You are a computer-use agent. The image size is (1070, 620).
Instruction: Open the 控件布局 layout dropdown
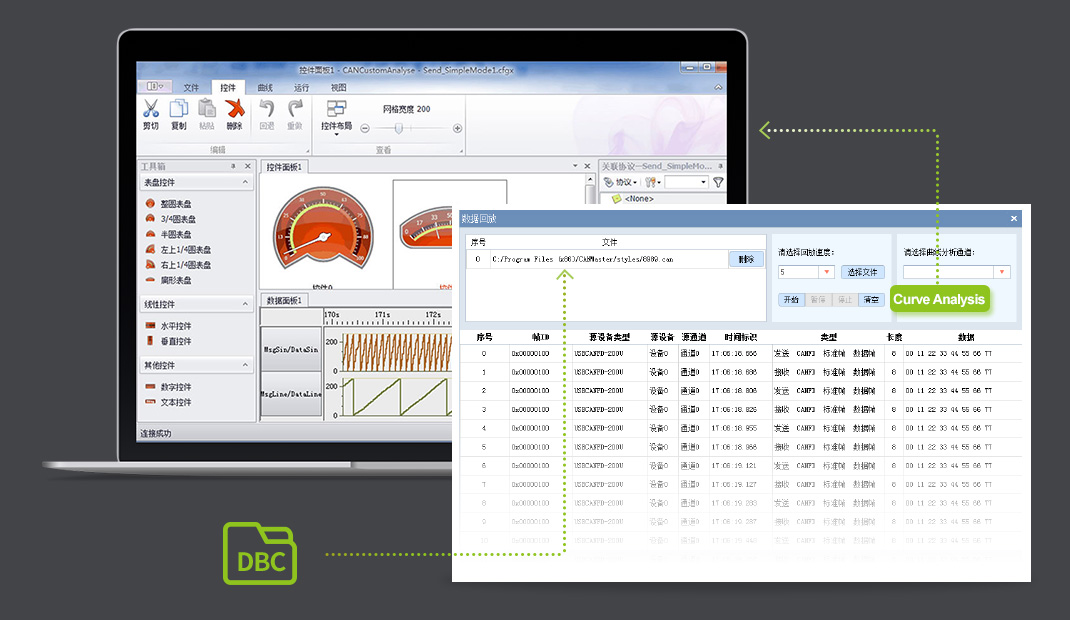(x=336, y=116)
